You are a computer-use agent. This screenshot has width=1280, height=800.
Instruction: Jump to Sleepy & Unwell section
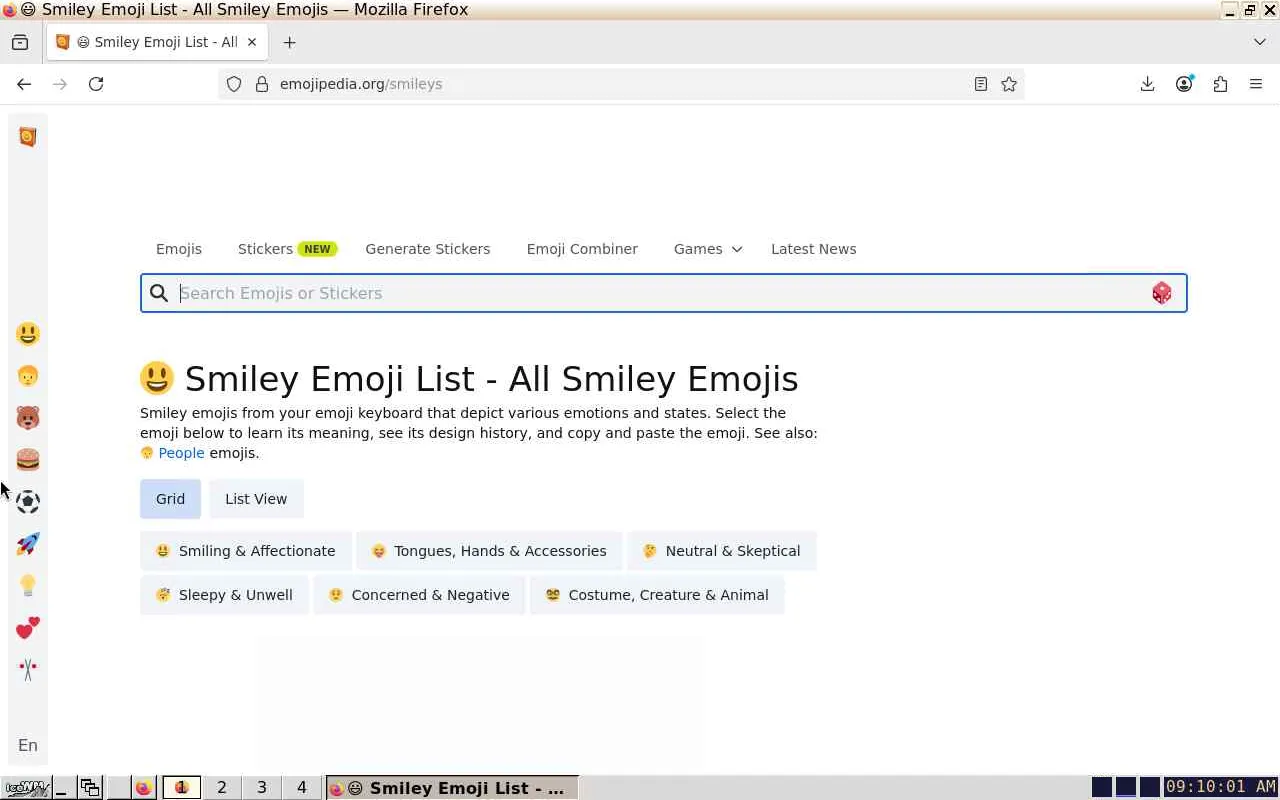coord(225,595)
